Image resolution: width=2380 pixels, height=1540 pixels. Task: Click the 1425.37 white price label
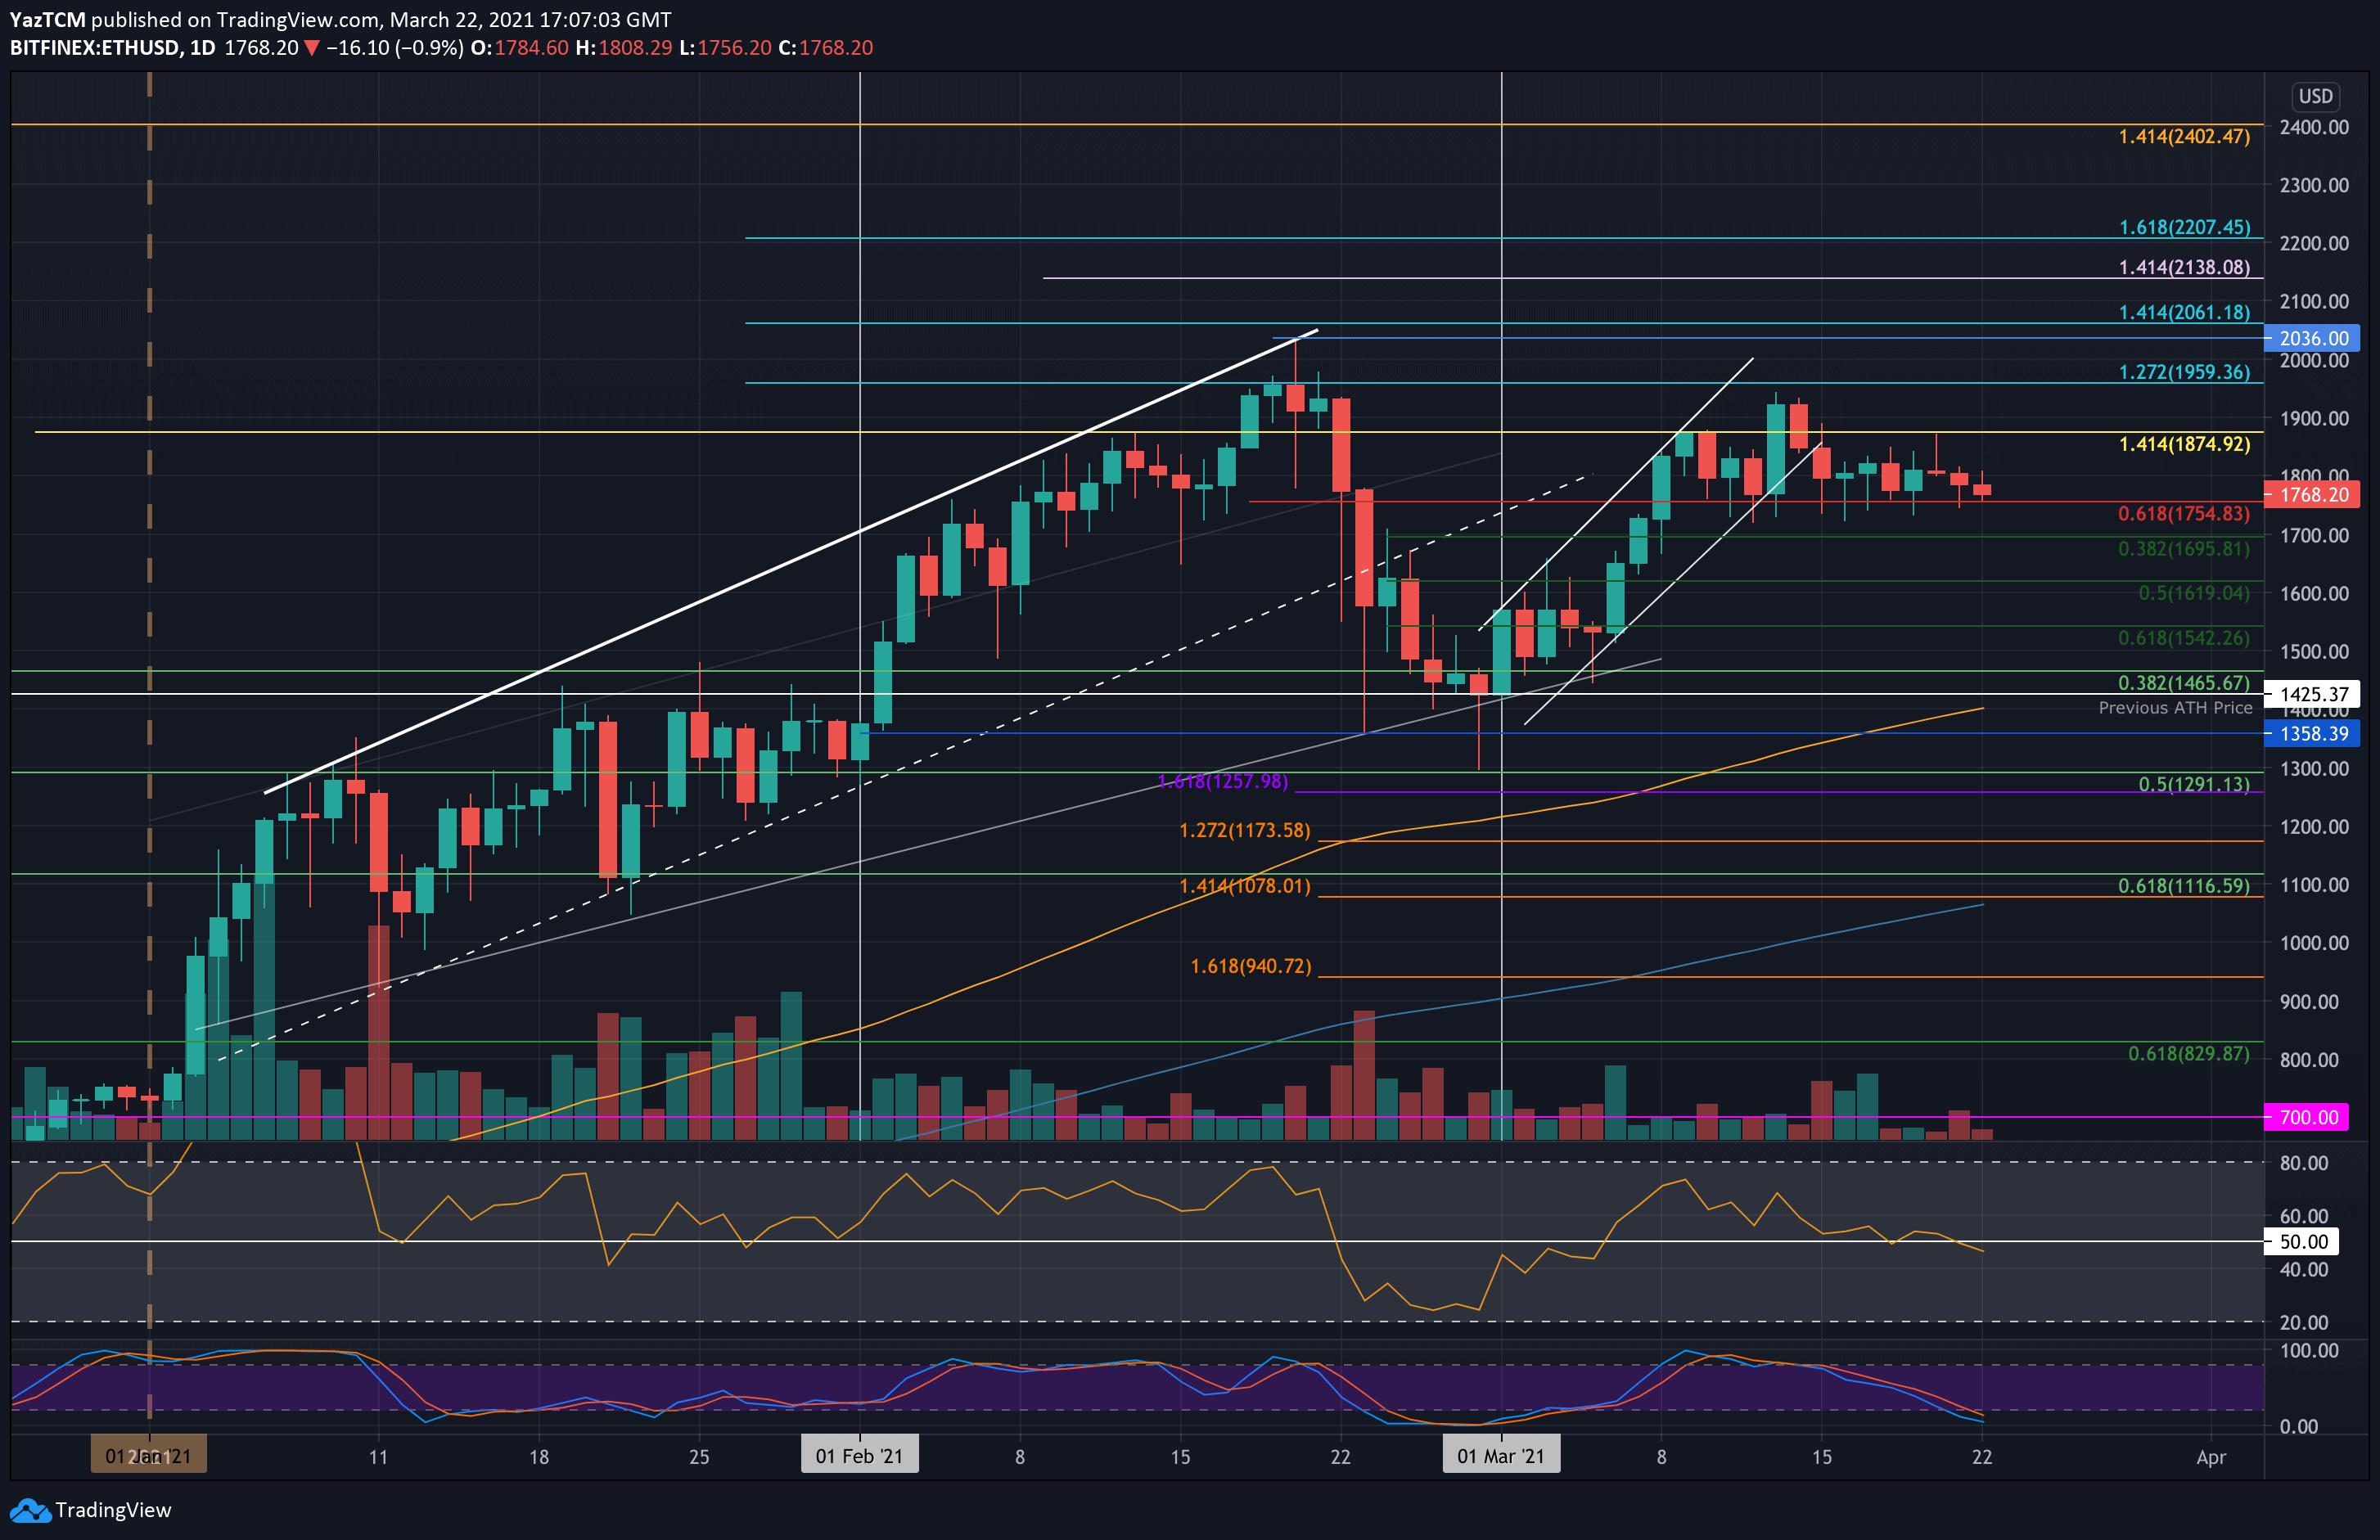(2313, 694)
